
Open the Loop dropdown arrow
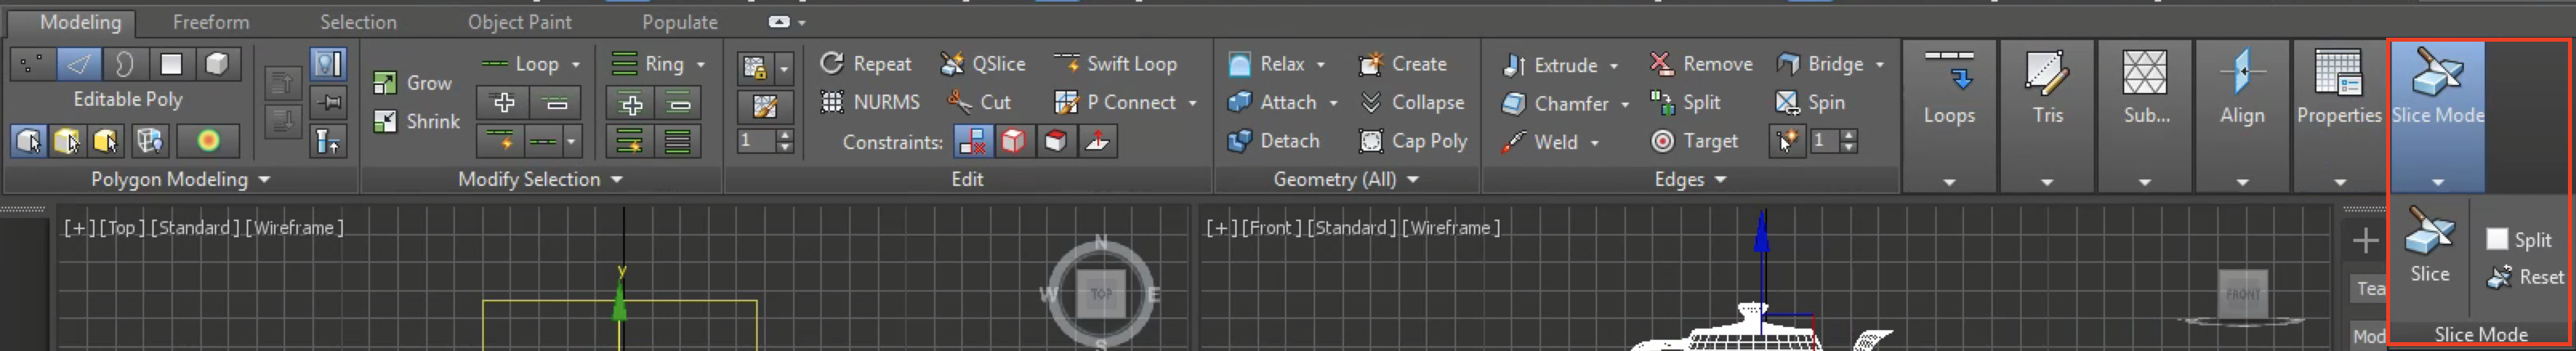pyautogui.click(x=576, y=65)
